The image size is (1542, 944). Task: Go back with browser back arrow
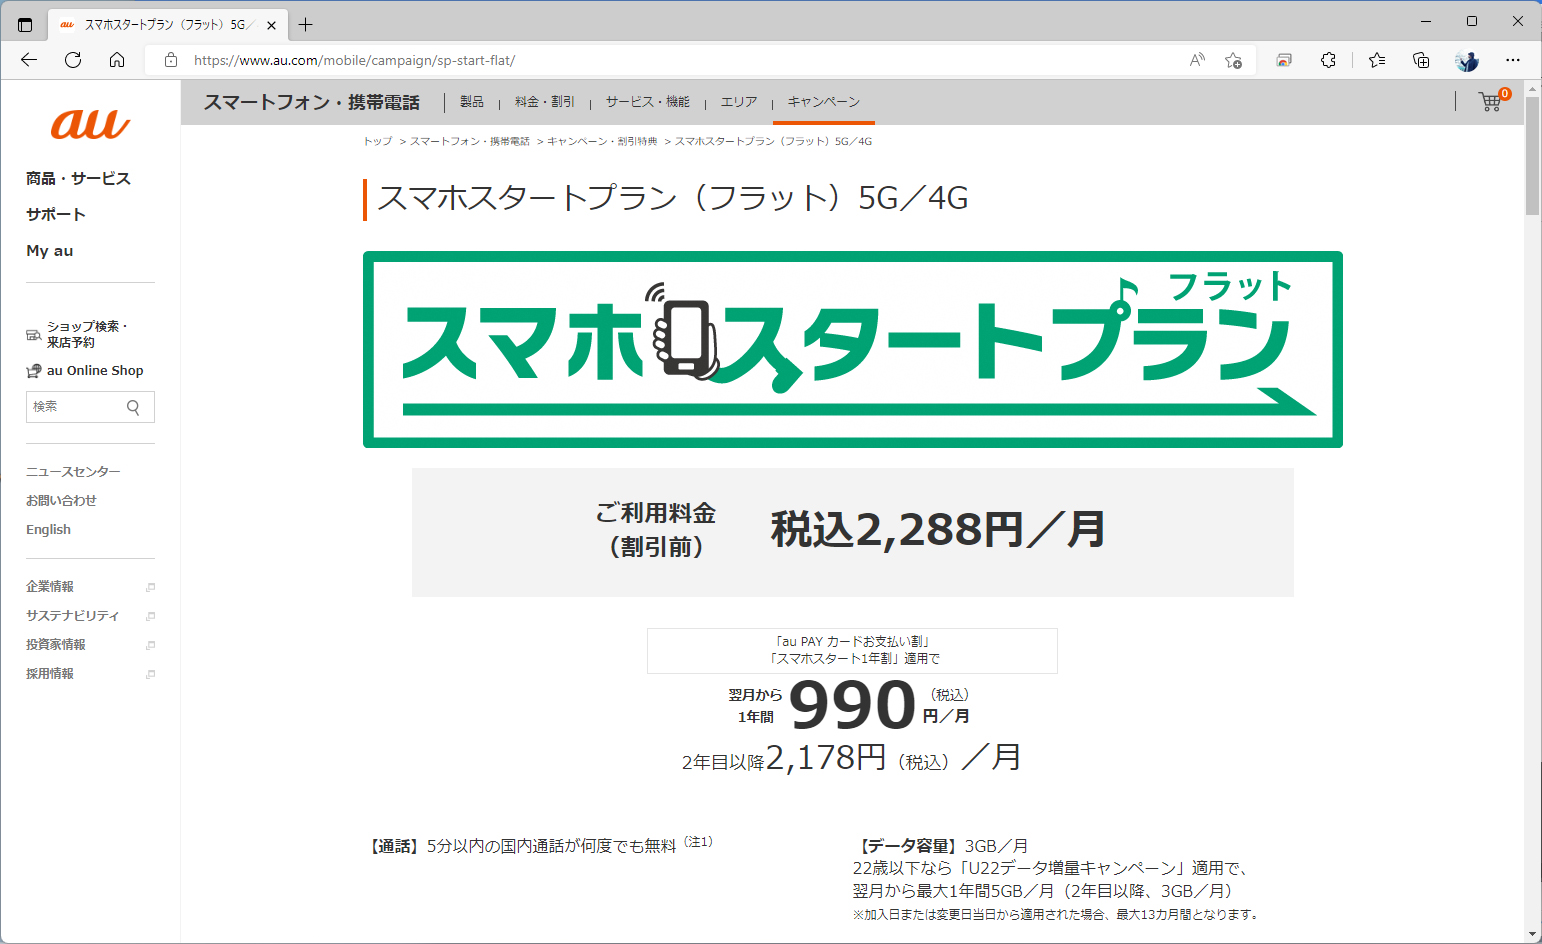(x=29, y=60)
